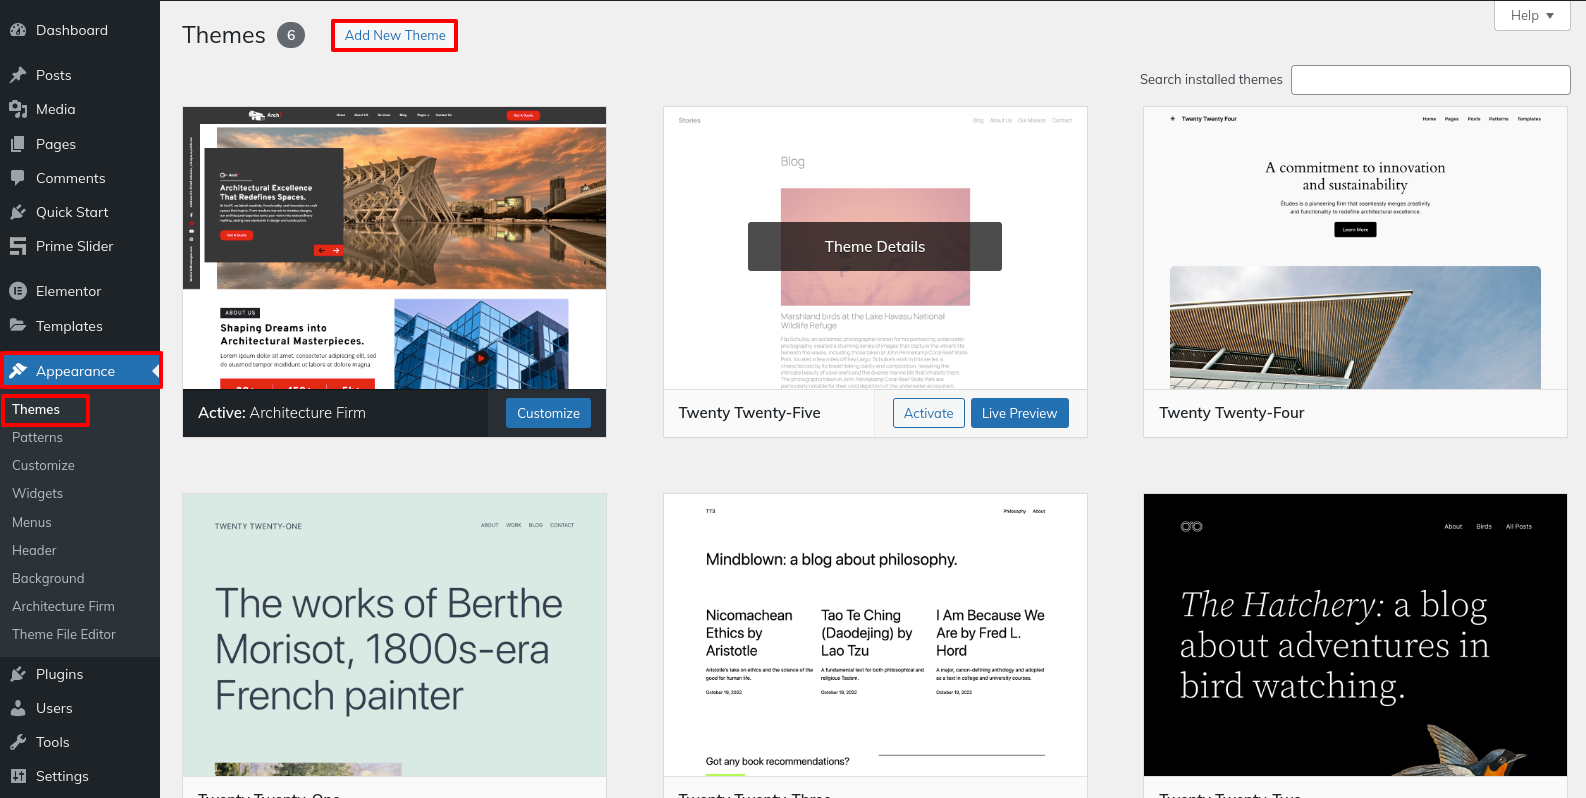Screen dimensions: 1586x798
Task: Click the Plugins plug icon
Action: [18, 674]
